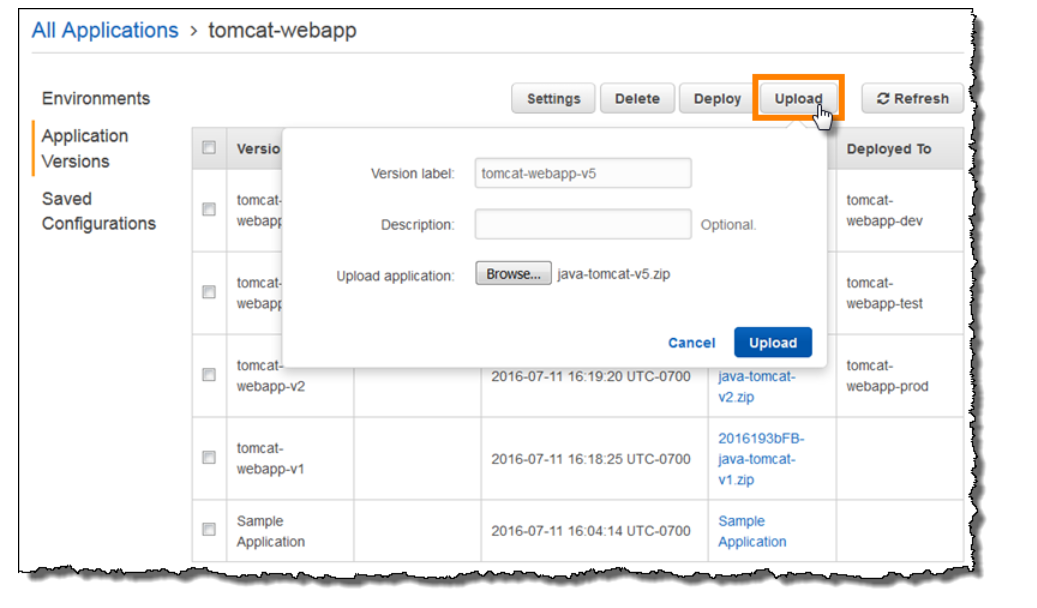This screenshot has width=1037, height=608.
Task: Select Application Versions in the sidebar
Action: click(x=85, y=148)
